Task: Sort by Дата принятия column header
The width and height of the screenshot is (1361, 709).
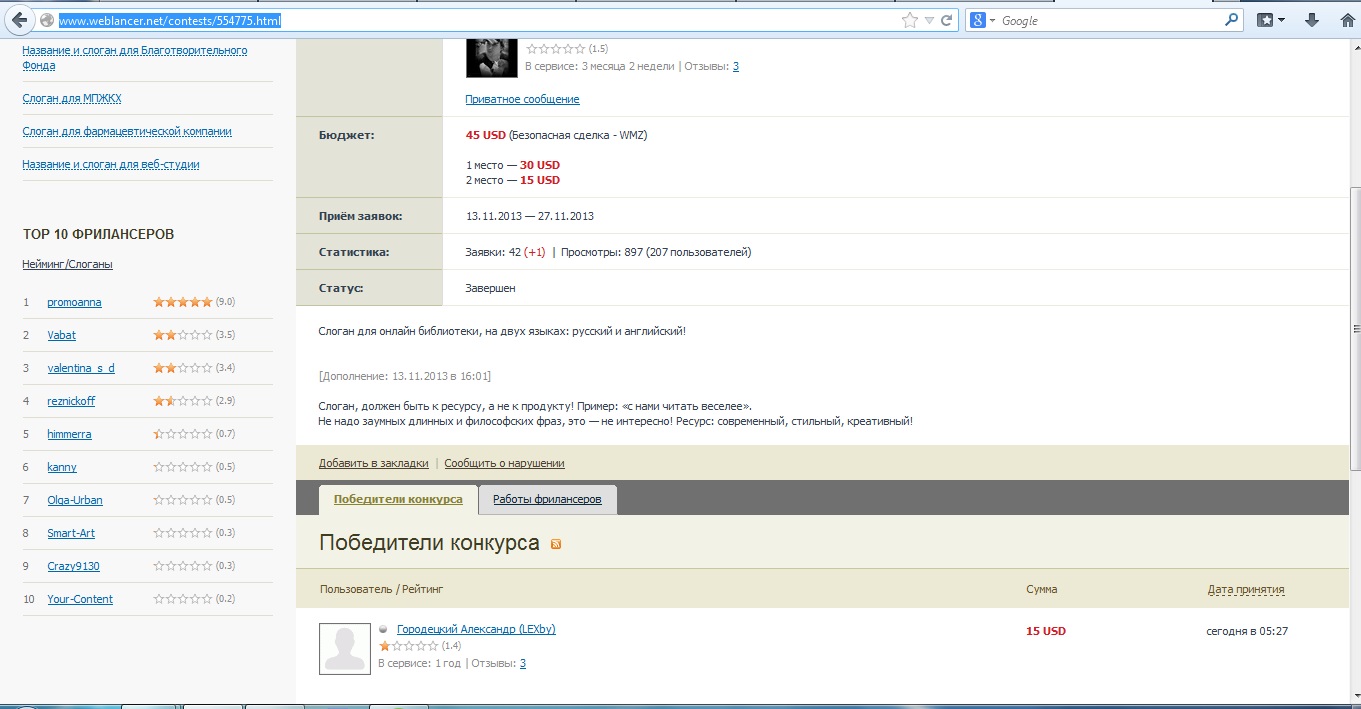Action: [1246, 589]
